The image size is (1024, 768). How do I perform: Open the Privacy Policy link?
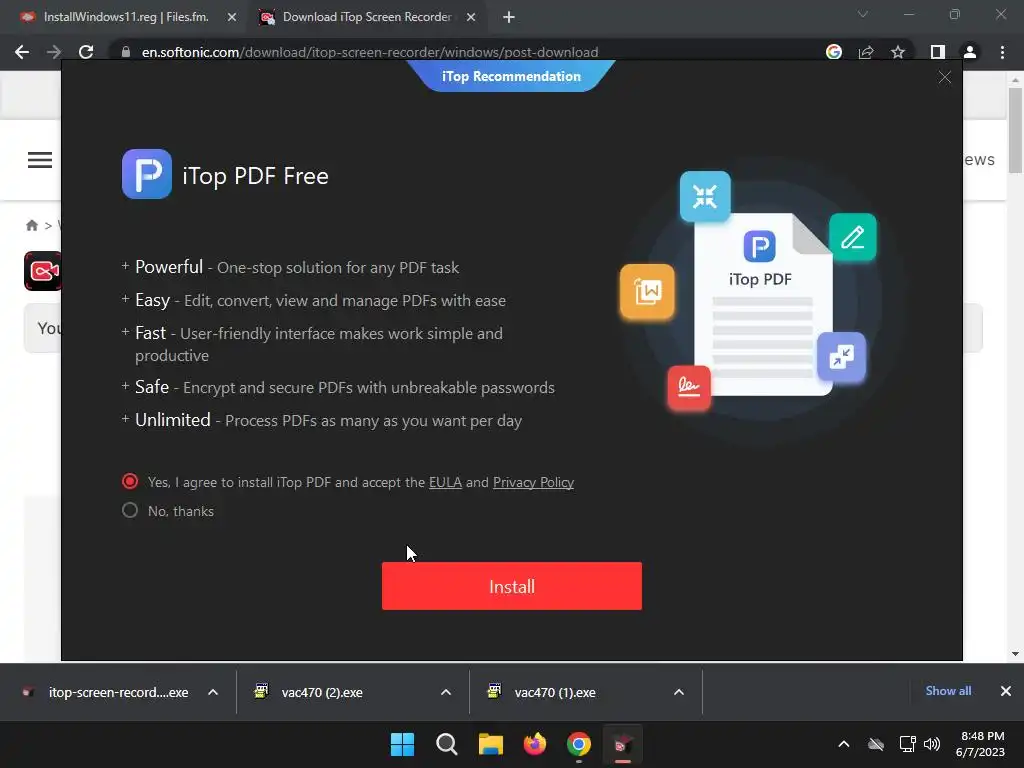tap(533, 482)
